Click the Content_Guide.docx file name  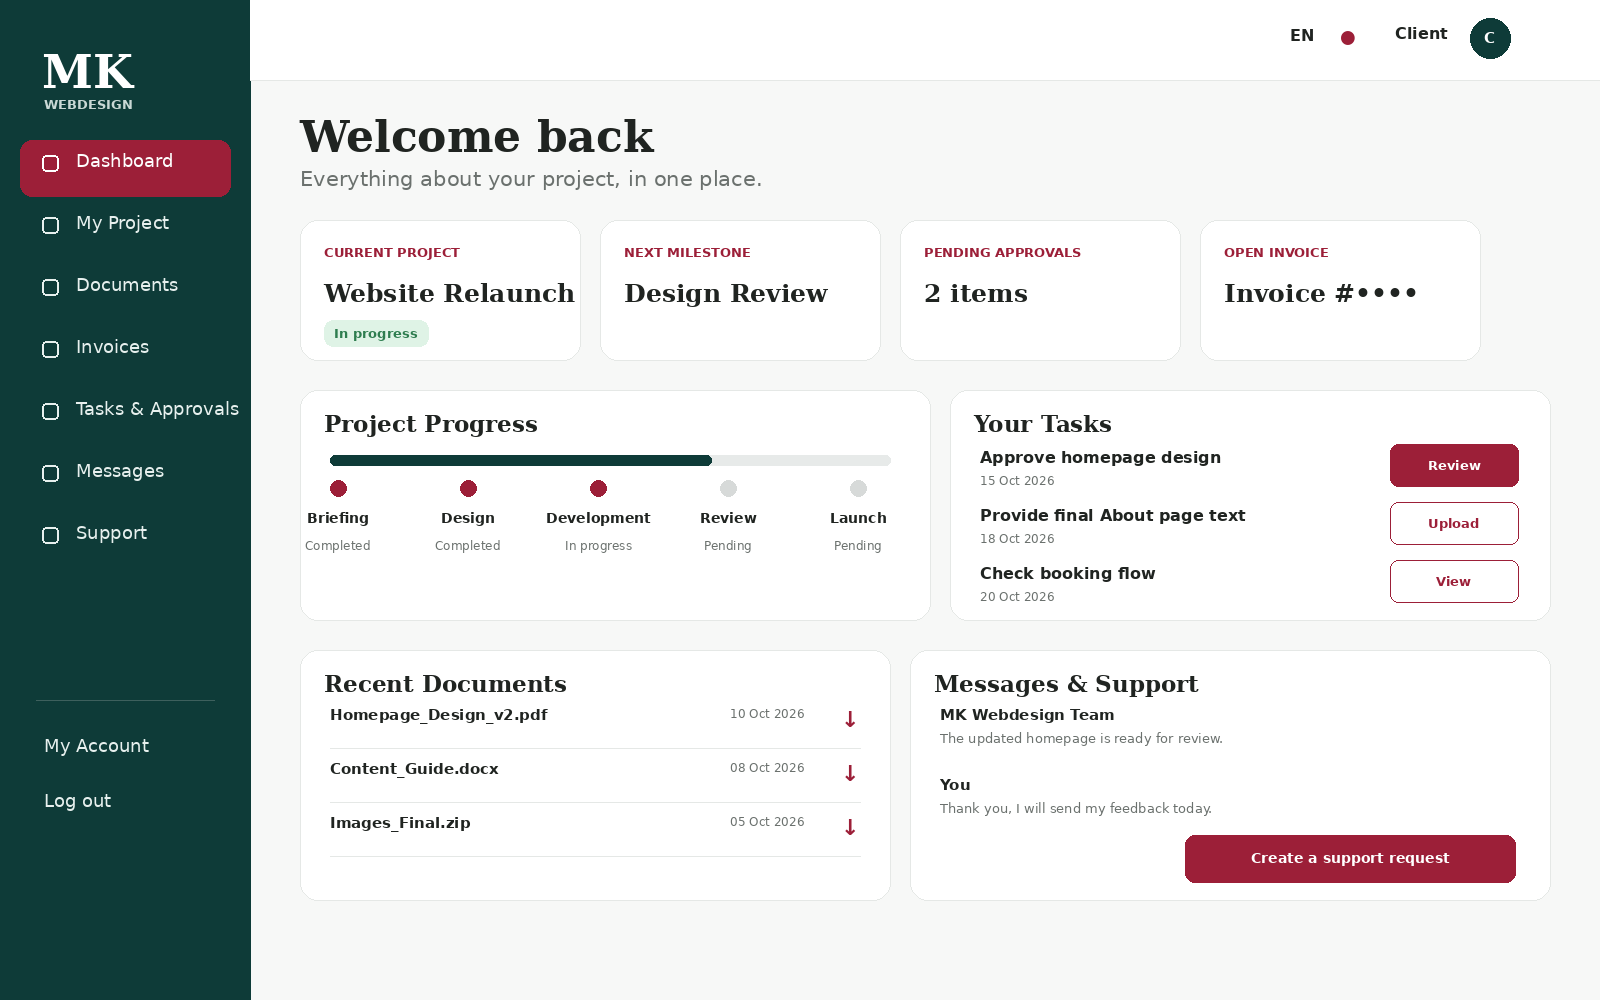point(414,769)
